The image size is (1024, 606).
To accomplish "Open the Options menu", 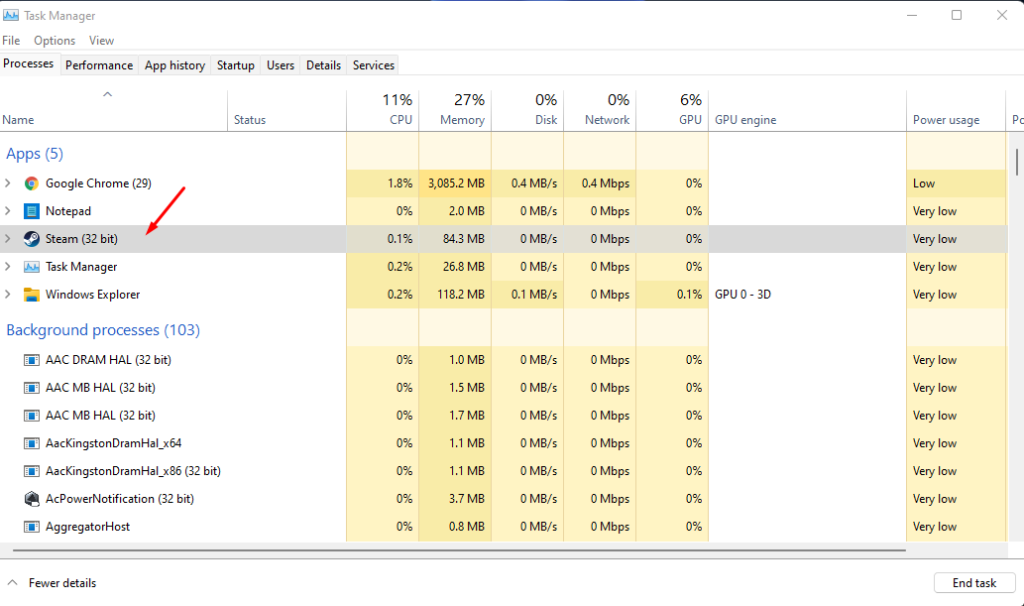I will [55, 40].
